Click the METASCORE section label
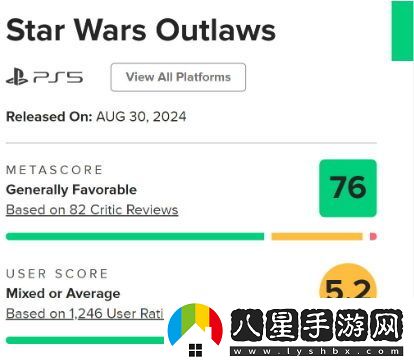 pos(54,170)
